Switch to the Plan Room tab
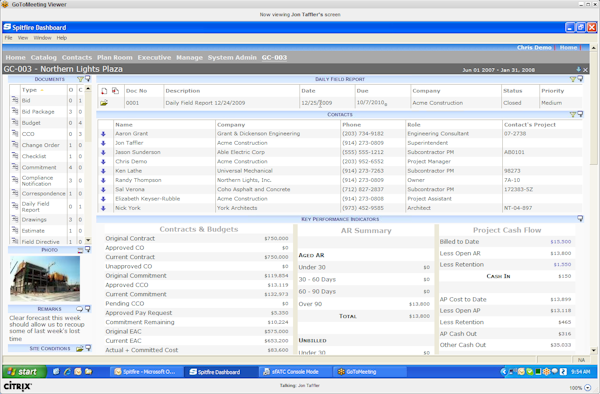The height and width of the screenshot is (394, 600). click(x=115, y=57)
